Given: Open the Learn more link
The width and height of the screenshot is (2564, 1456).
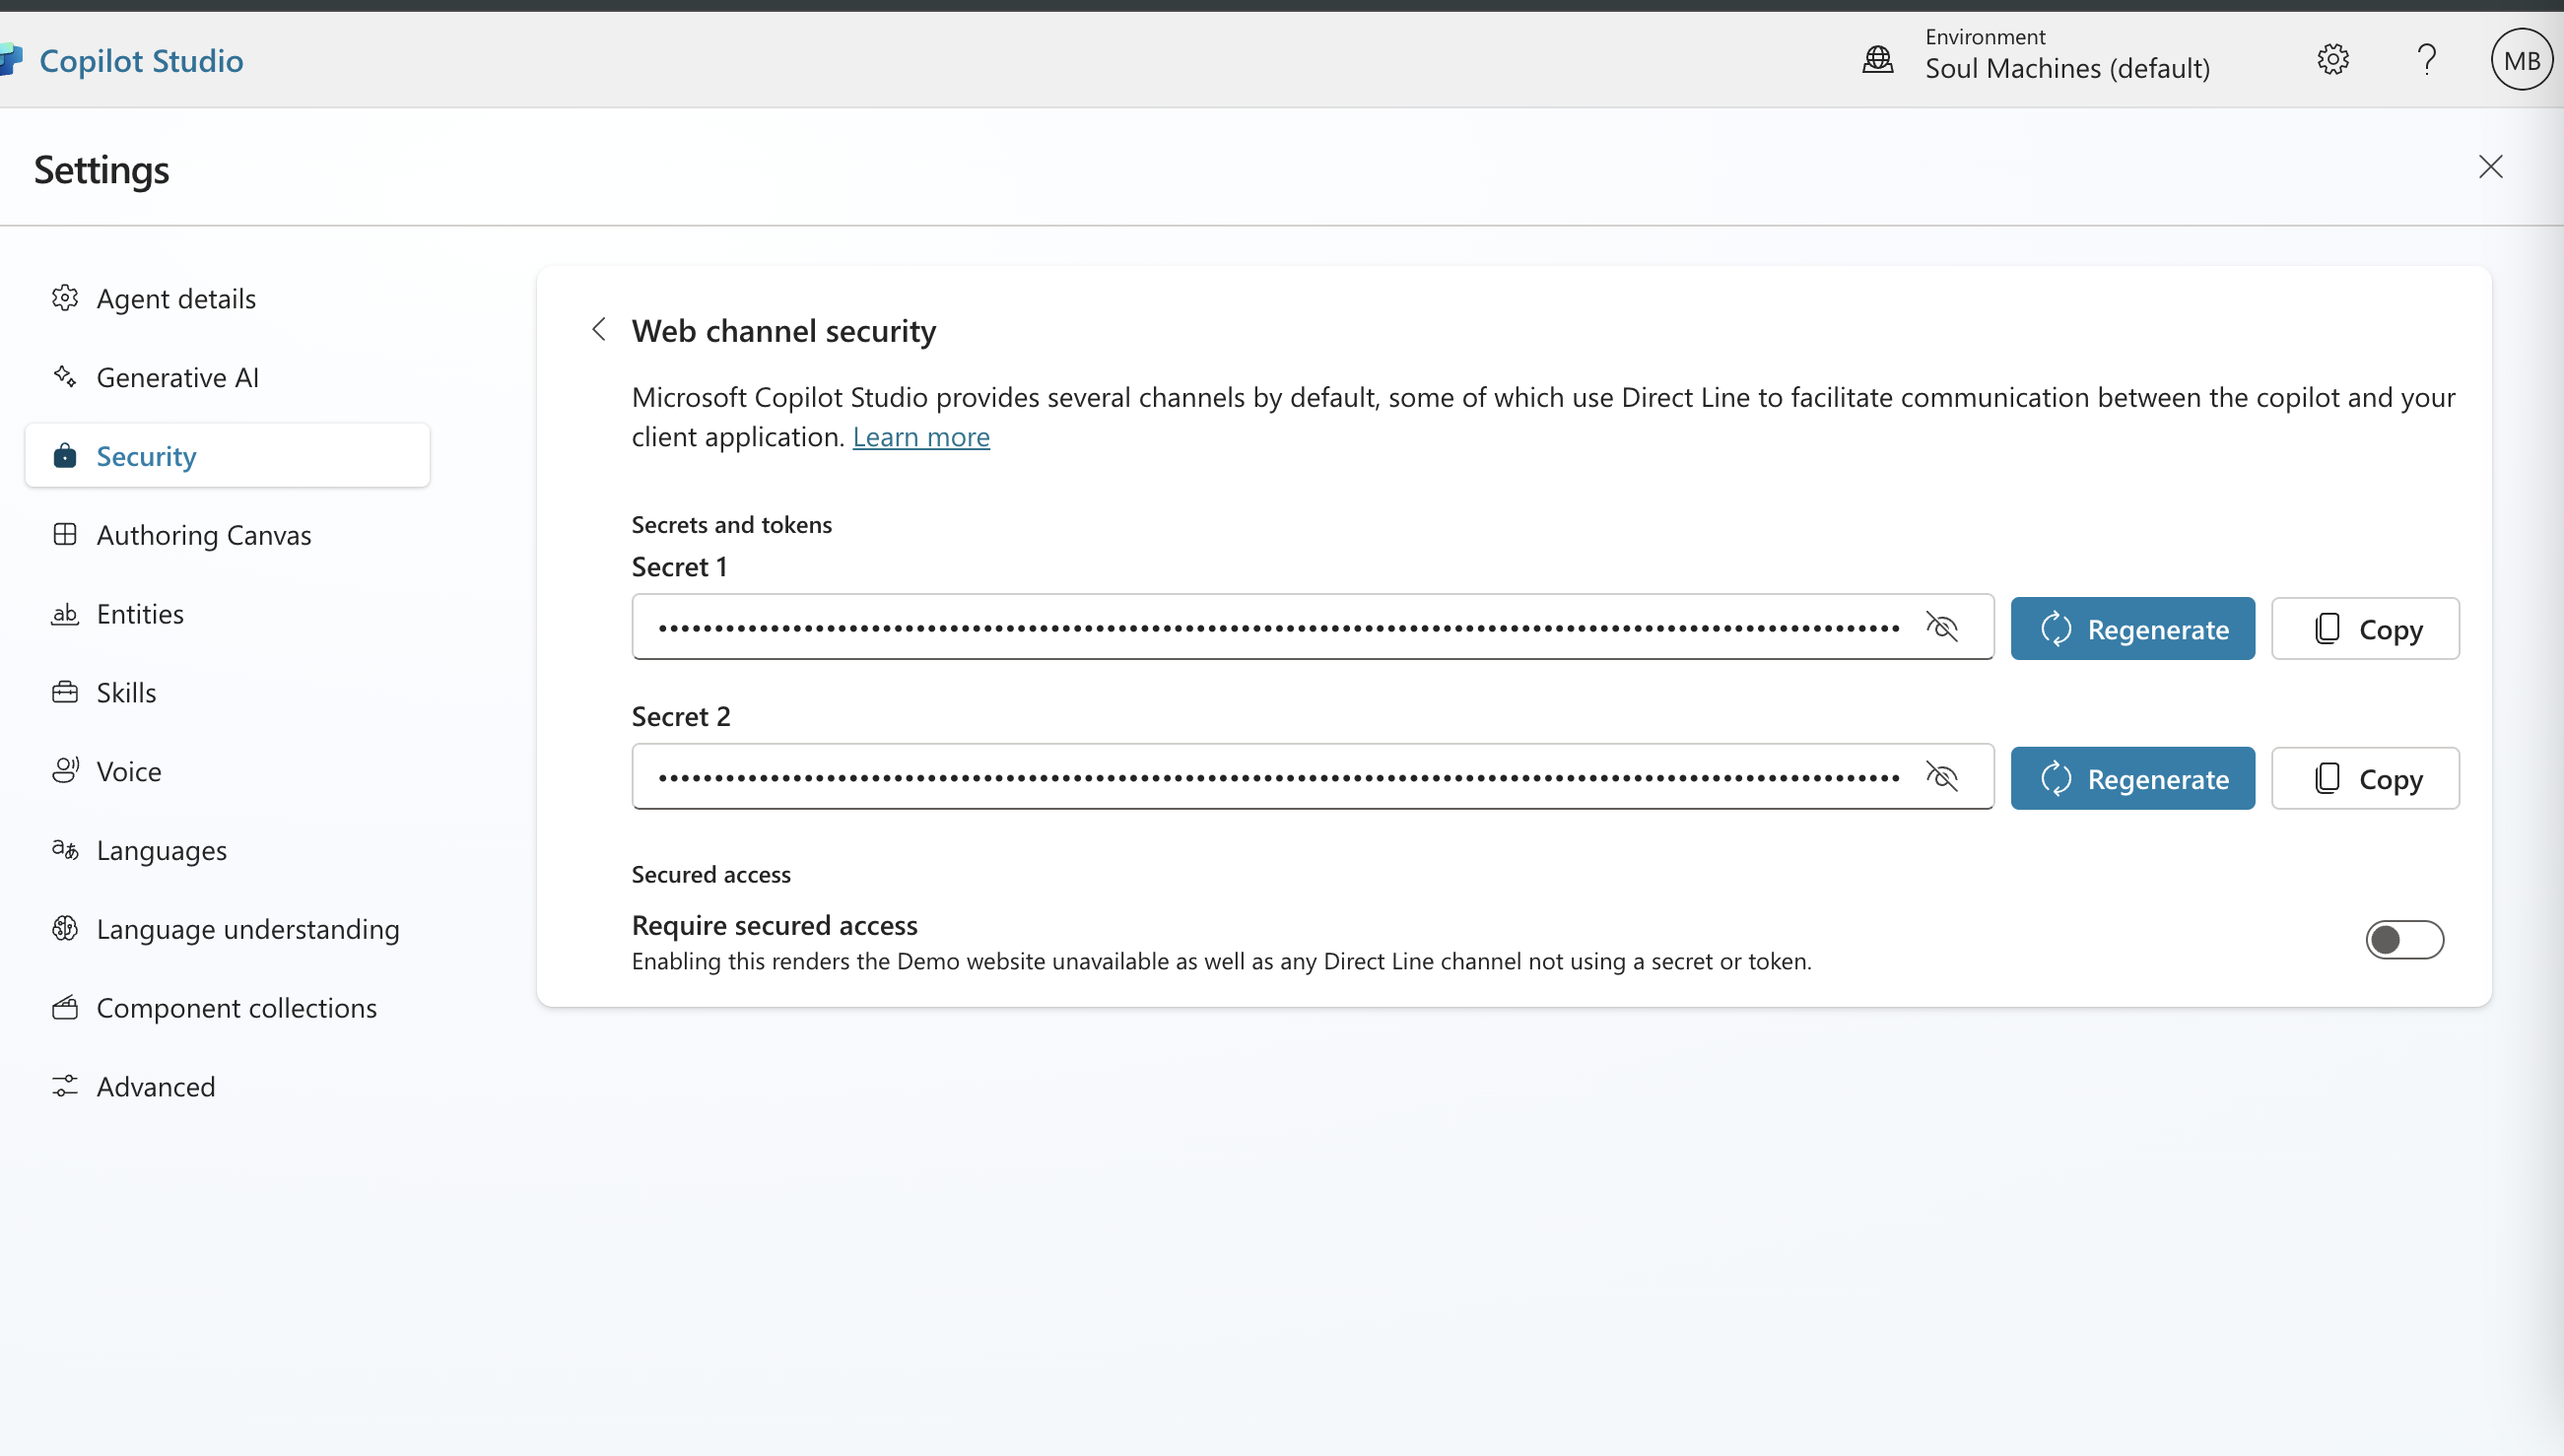Looking at the screenshot, I should click(920, 437).
